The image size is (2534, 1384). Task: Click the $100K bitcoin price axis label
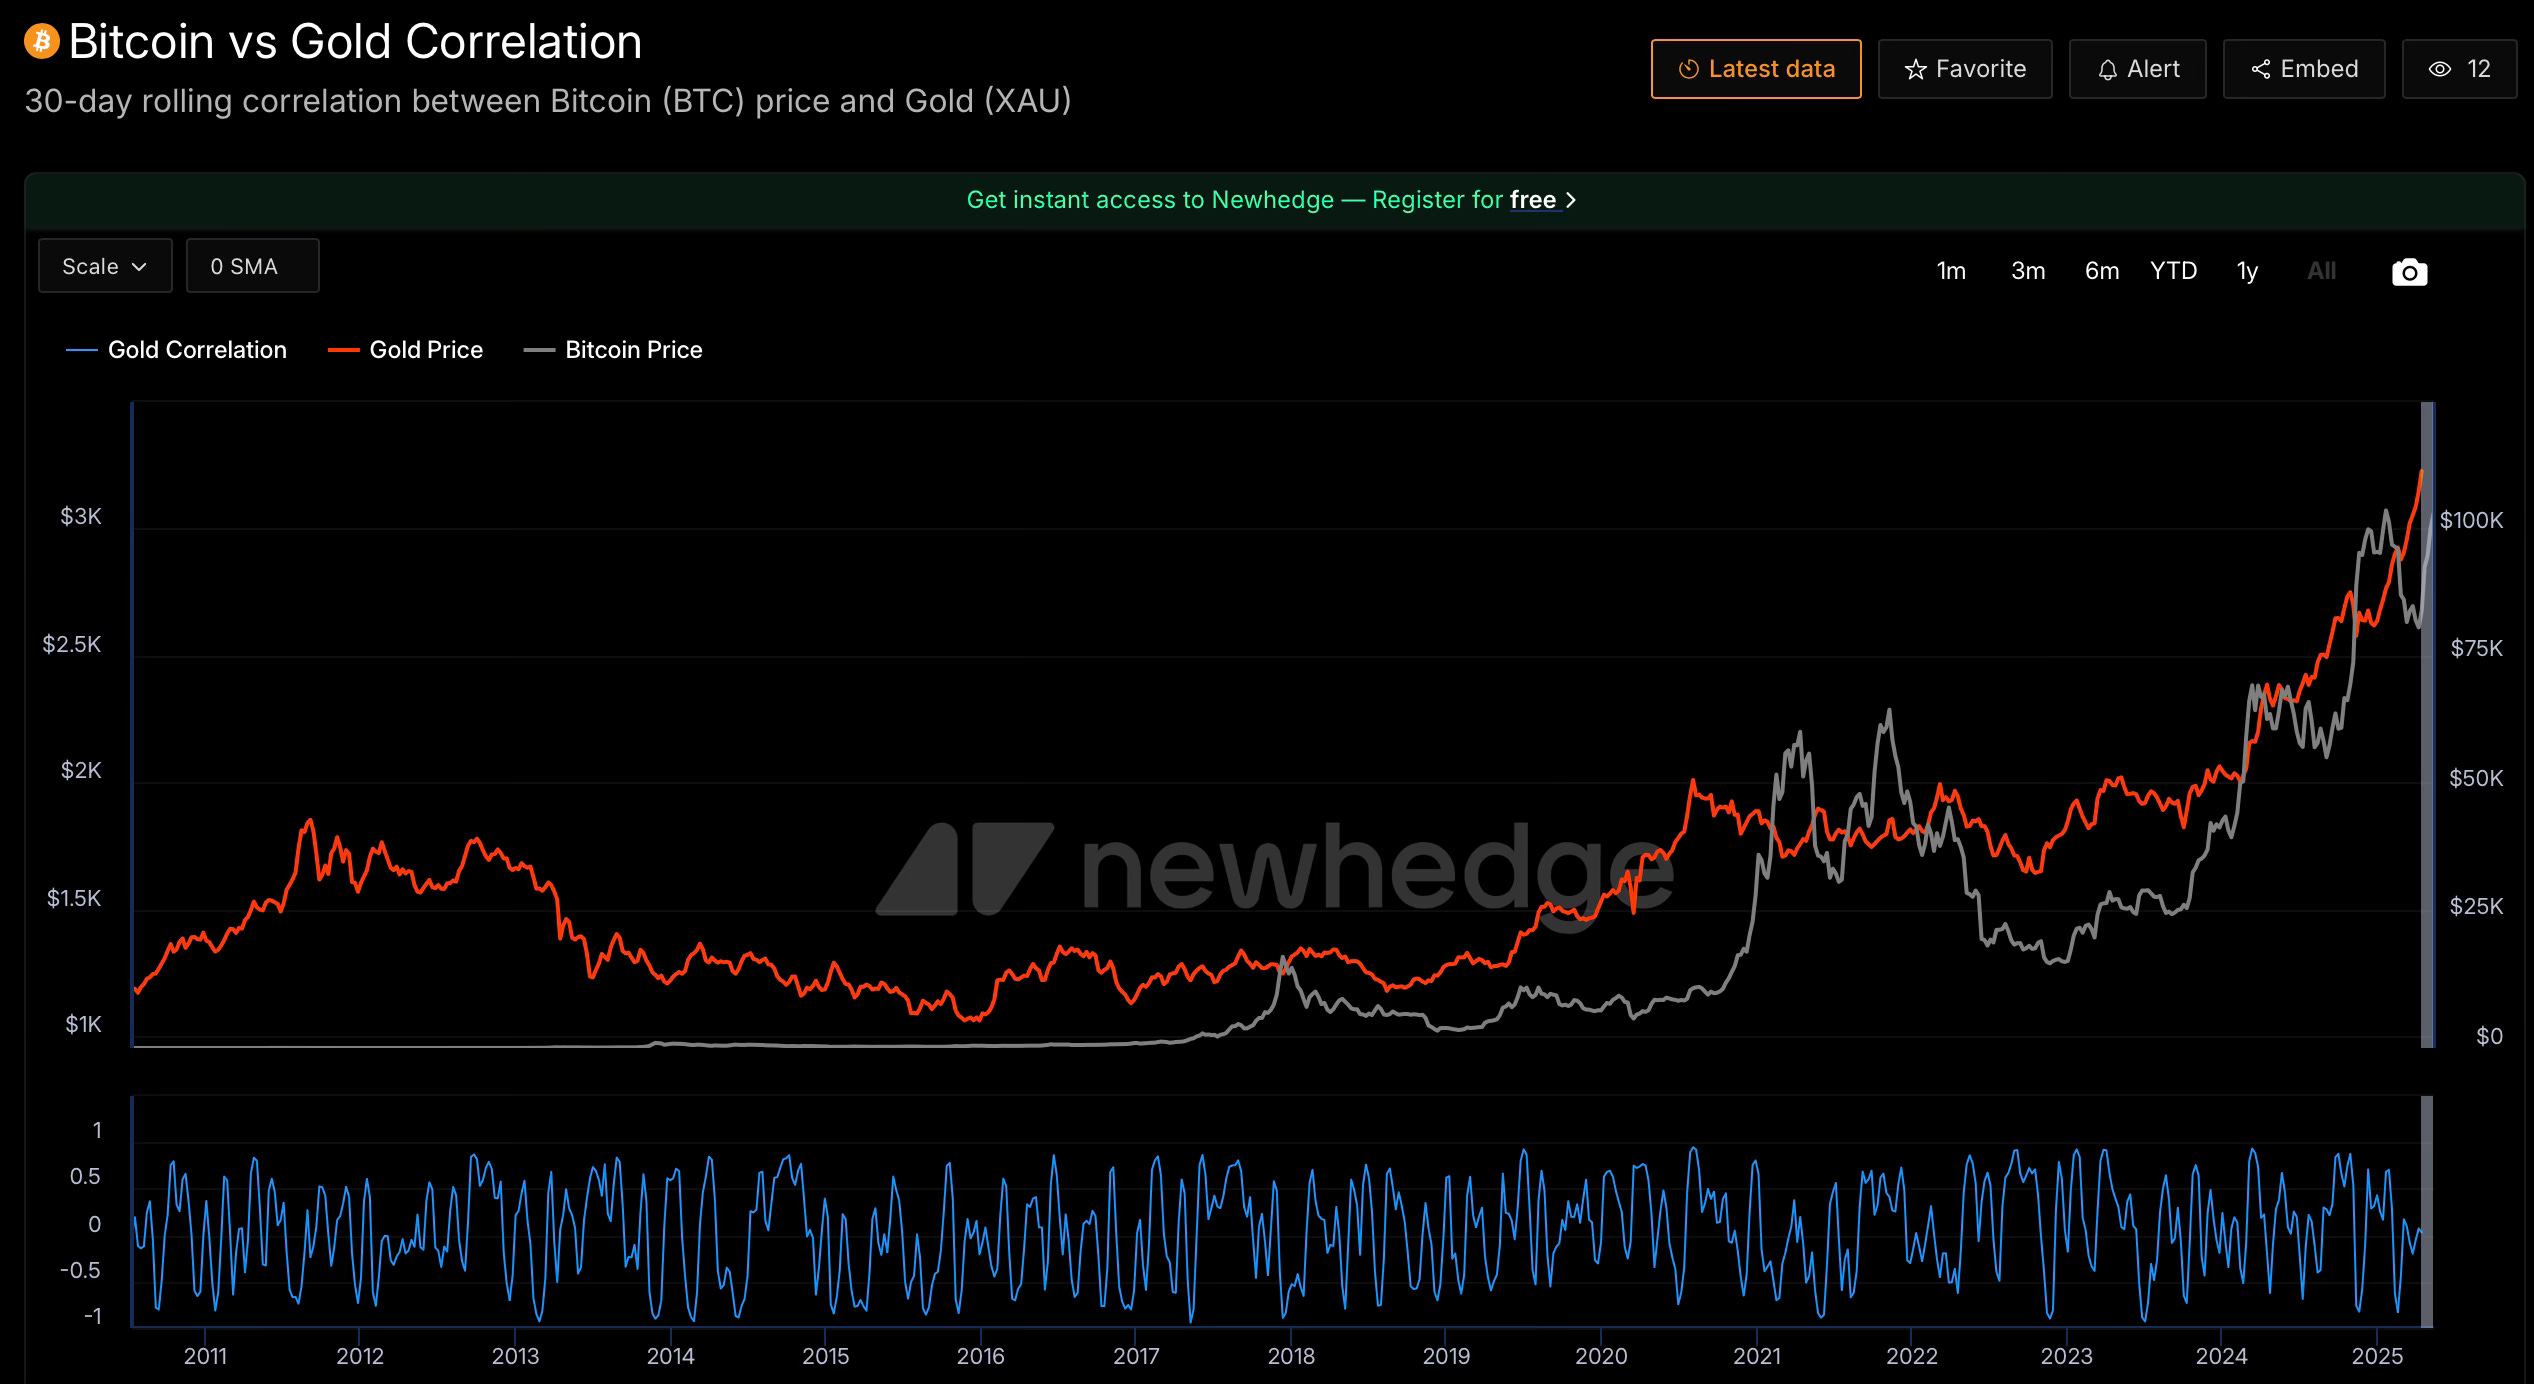2471,520
